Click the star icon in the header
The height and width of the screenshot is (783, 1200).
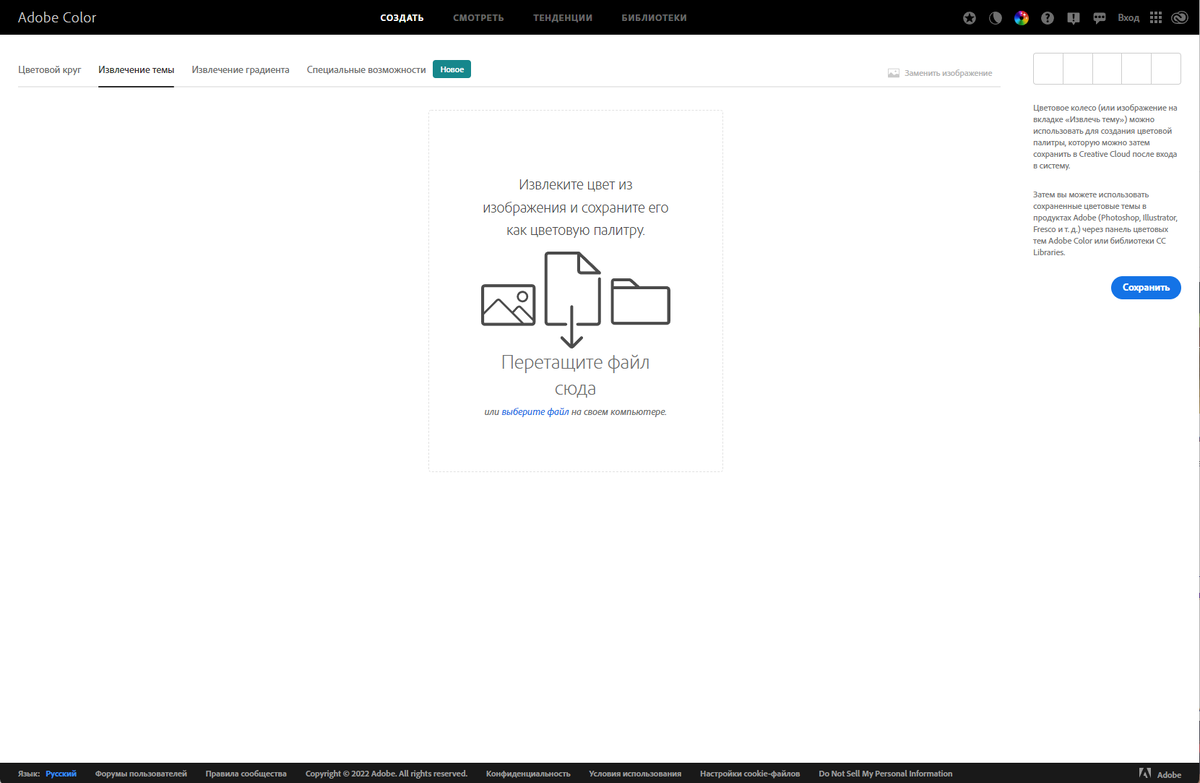point(969,18)
